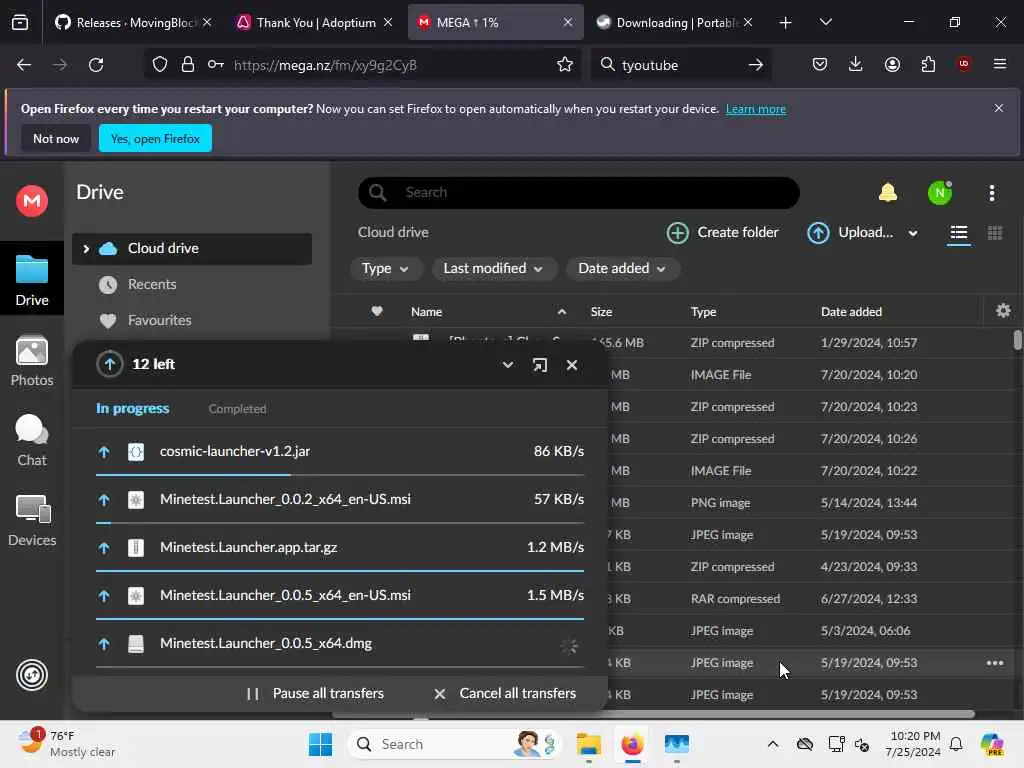Screen dimensions: 1024x768
Task: Click the Minetest.Launcher.app.tar.gz progress bar
Action: (x=340, y=571)
